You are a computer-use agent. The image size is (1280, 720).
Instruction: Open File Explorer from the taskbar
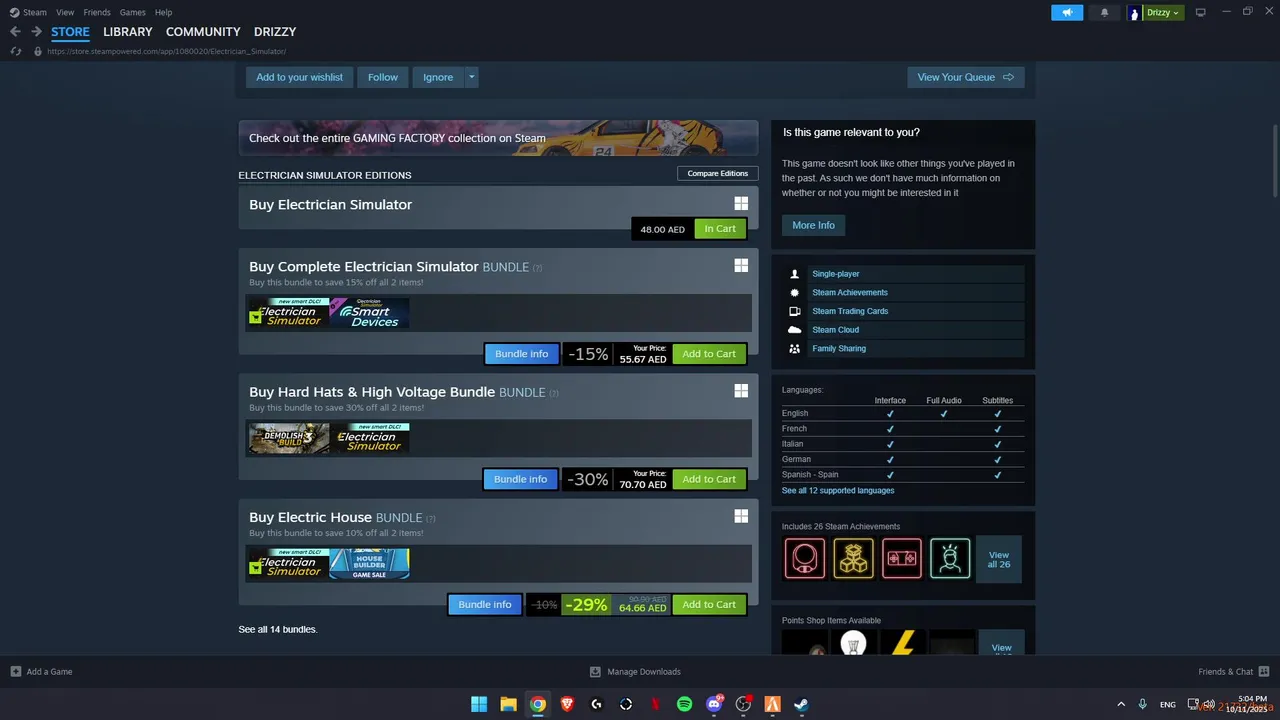[508, 704]
